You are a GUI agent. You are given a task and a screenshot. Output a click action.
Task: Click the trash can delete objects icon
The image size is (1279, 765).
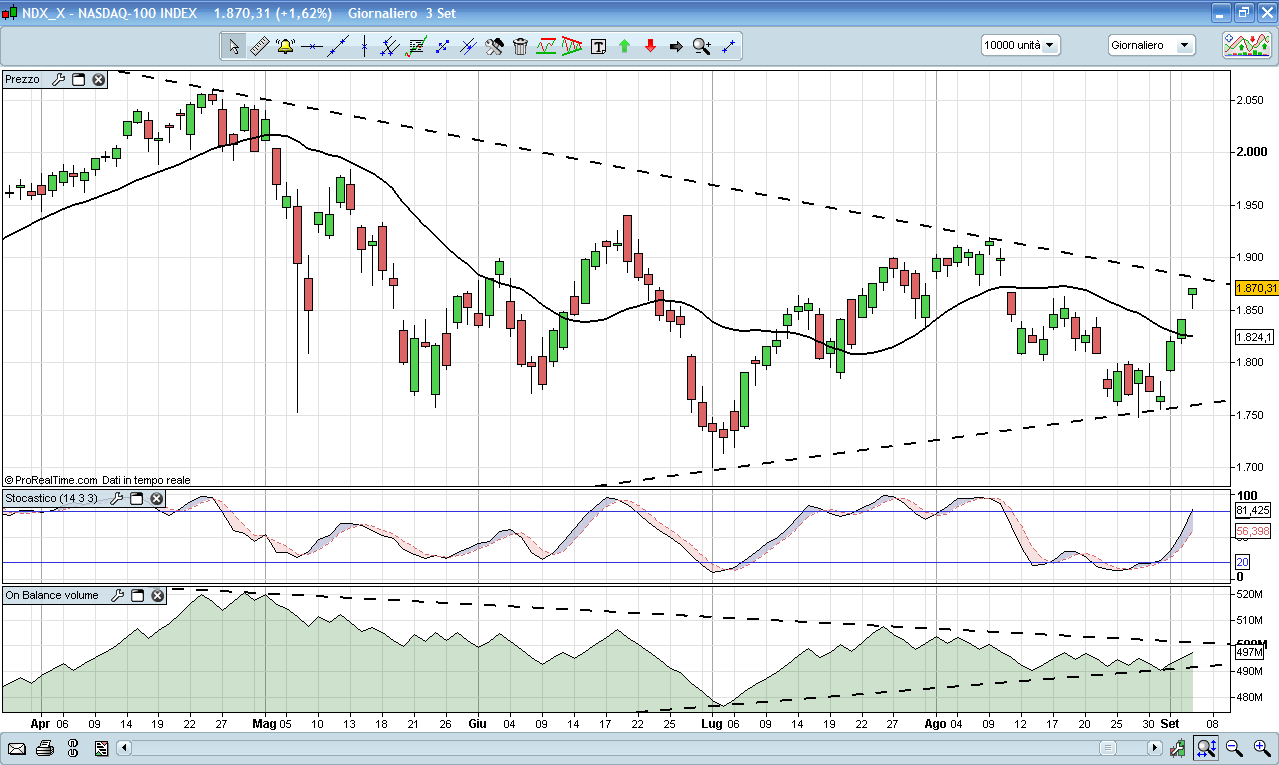[x=520, y=46]
